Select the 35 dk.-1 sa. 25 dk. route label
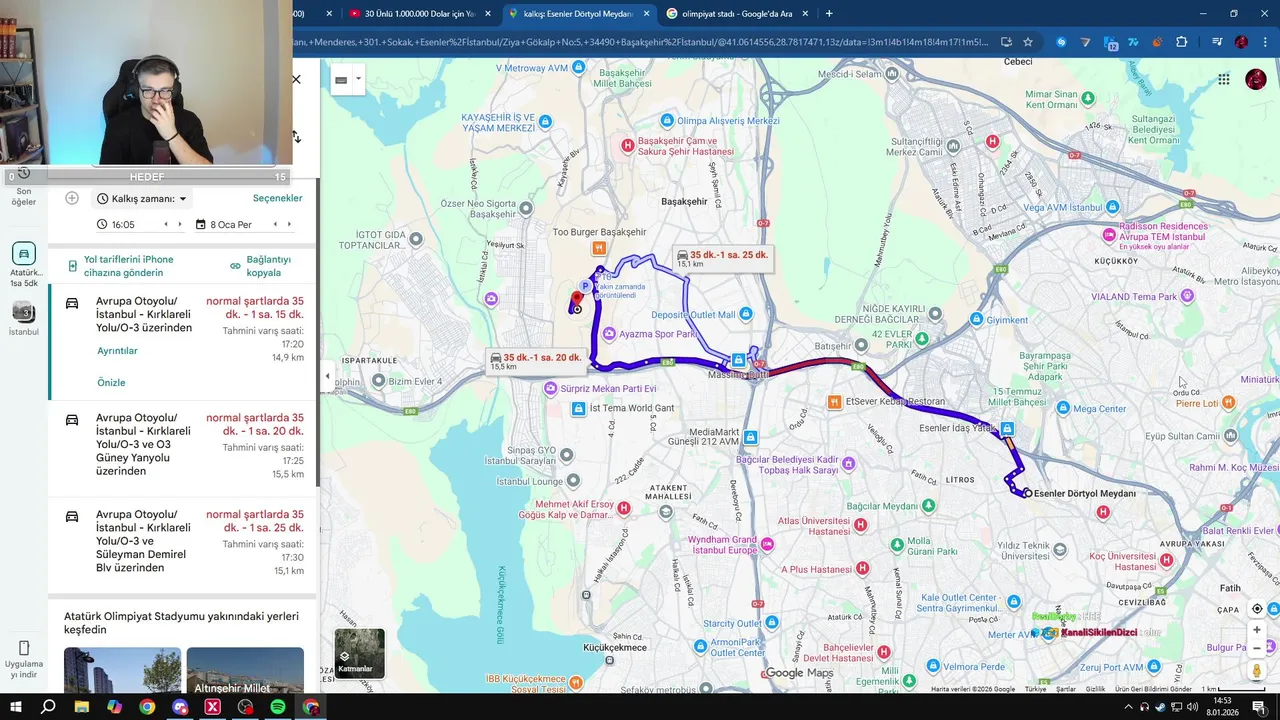The image size is (1280, 720). [722, 258]
